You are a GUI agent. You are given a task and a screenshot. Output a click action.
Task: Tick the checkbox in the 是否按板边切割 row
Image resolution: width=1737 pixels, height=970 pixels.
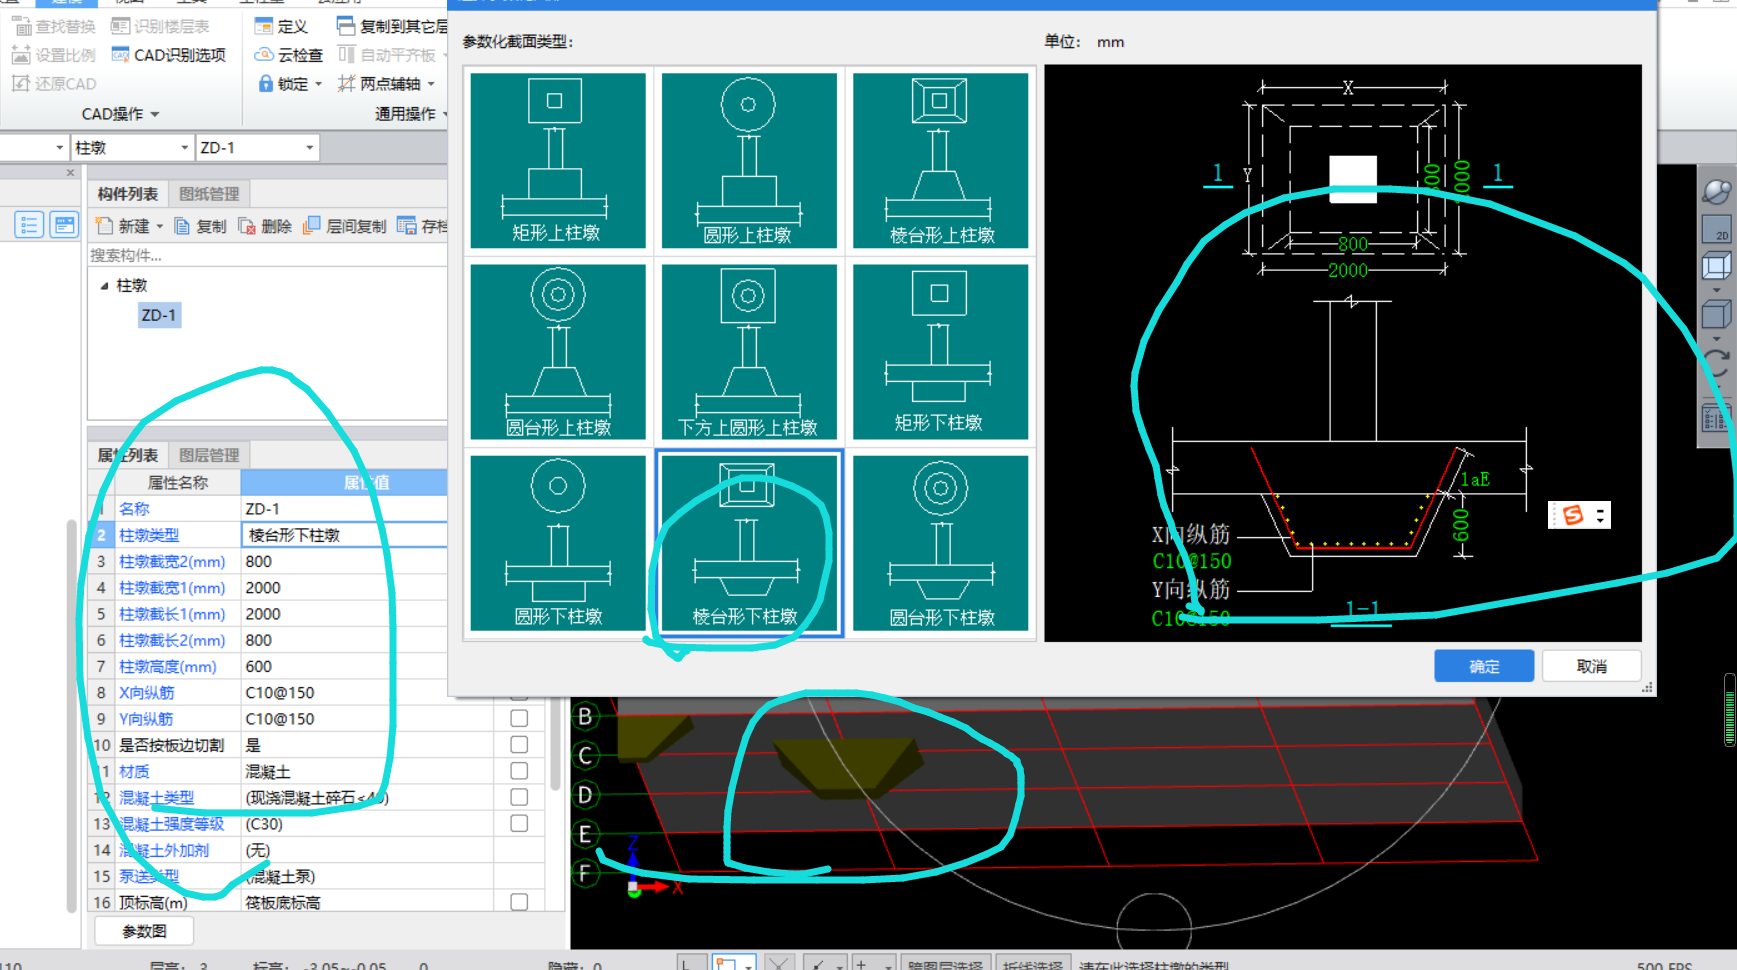coord(519,744)
